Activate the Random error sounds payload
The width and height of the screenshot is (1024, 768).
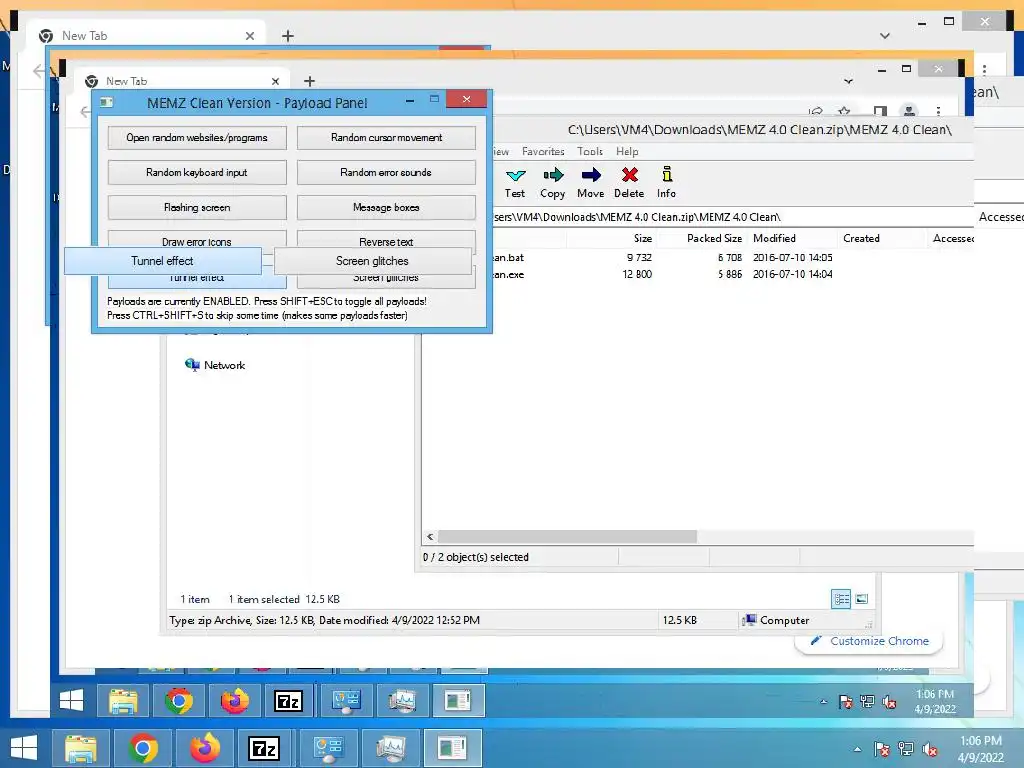[x=386, y=172]
